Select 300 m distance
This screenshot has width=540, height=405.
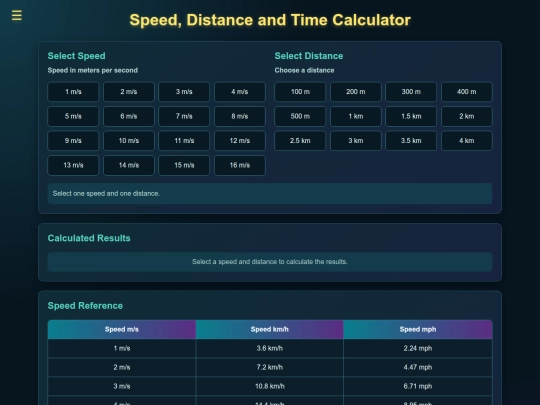point(411,92)
